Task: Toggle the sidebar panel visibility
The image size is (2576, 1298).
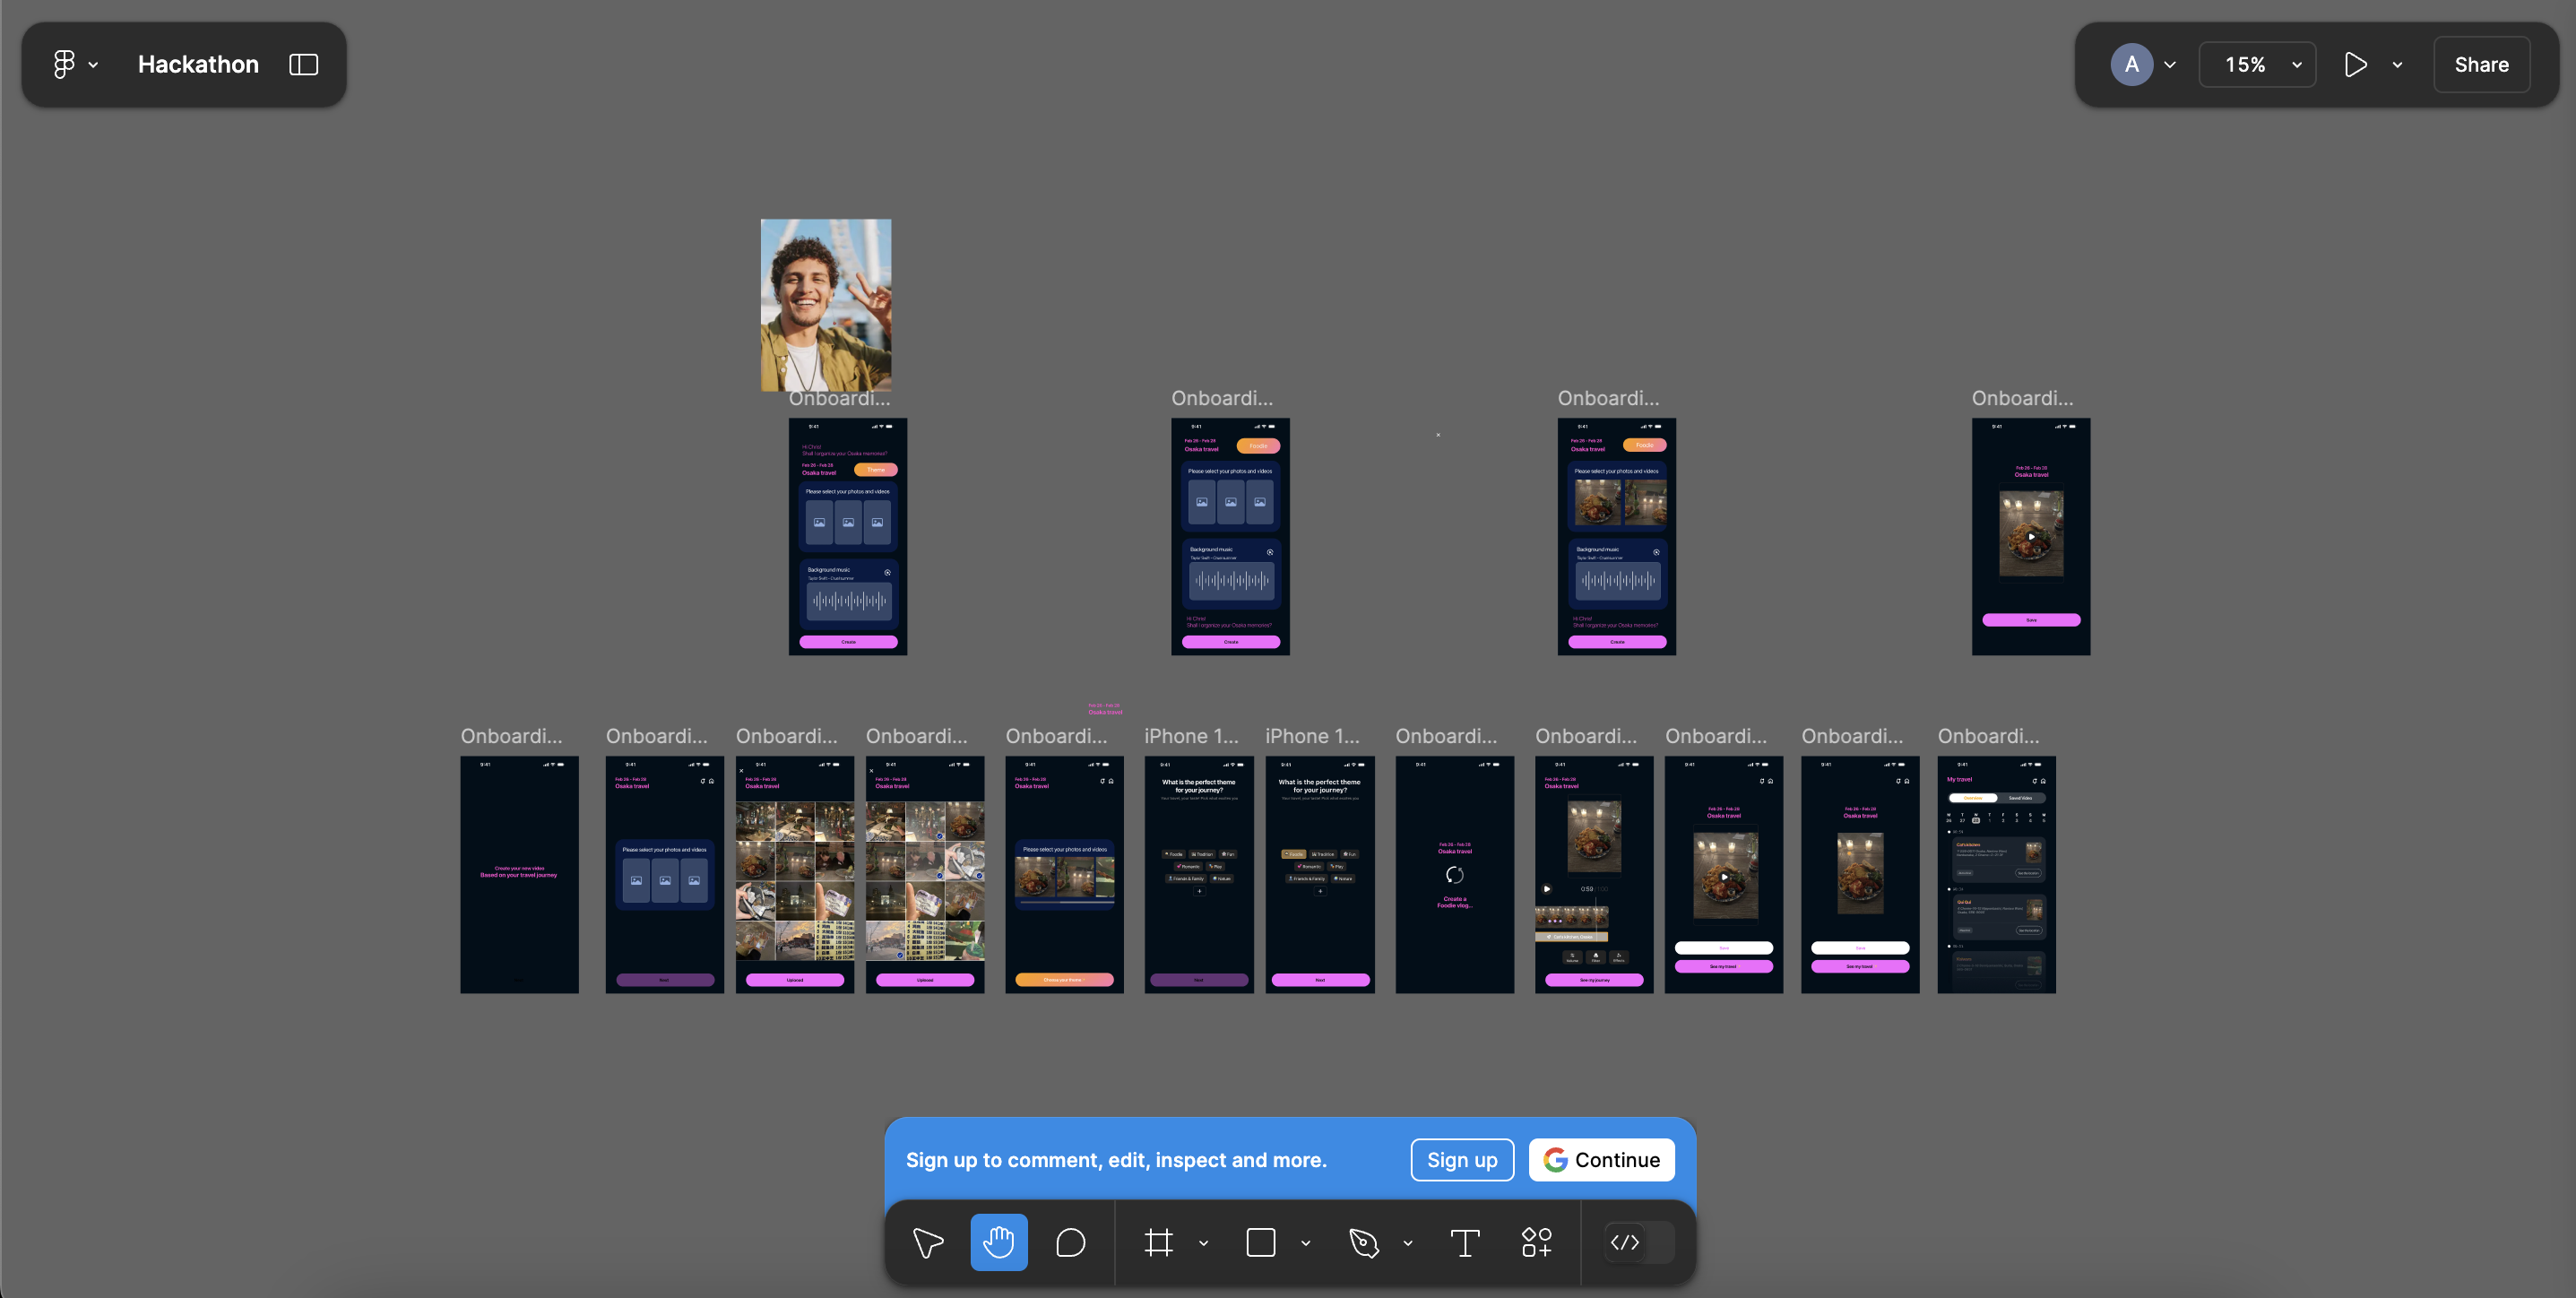Action: 303,65
